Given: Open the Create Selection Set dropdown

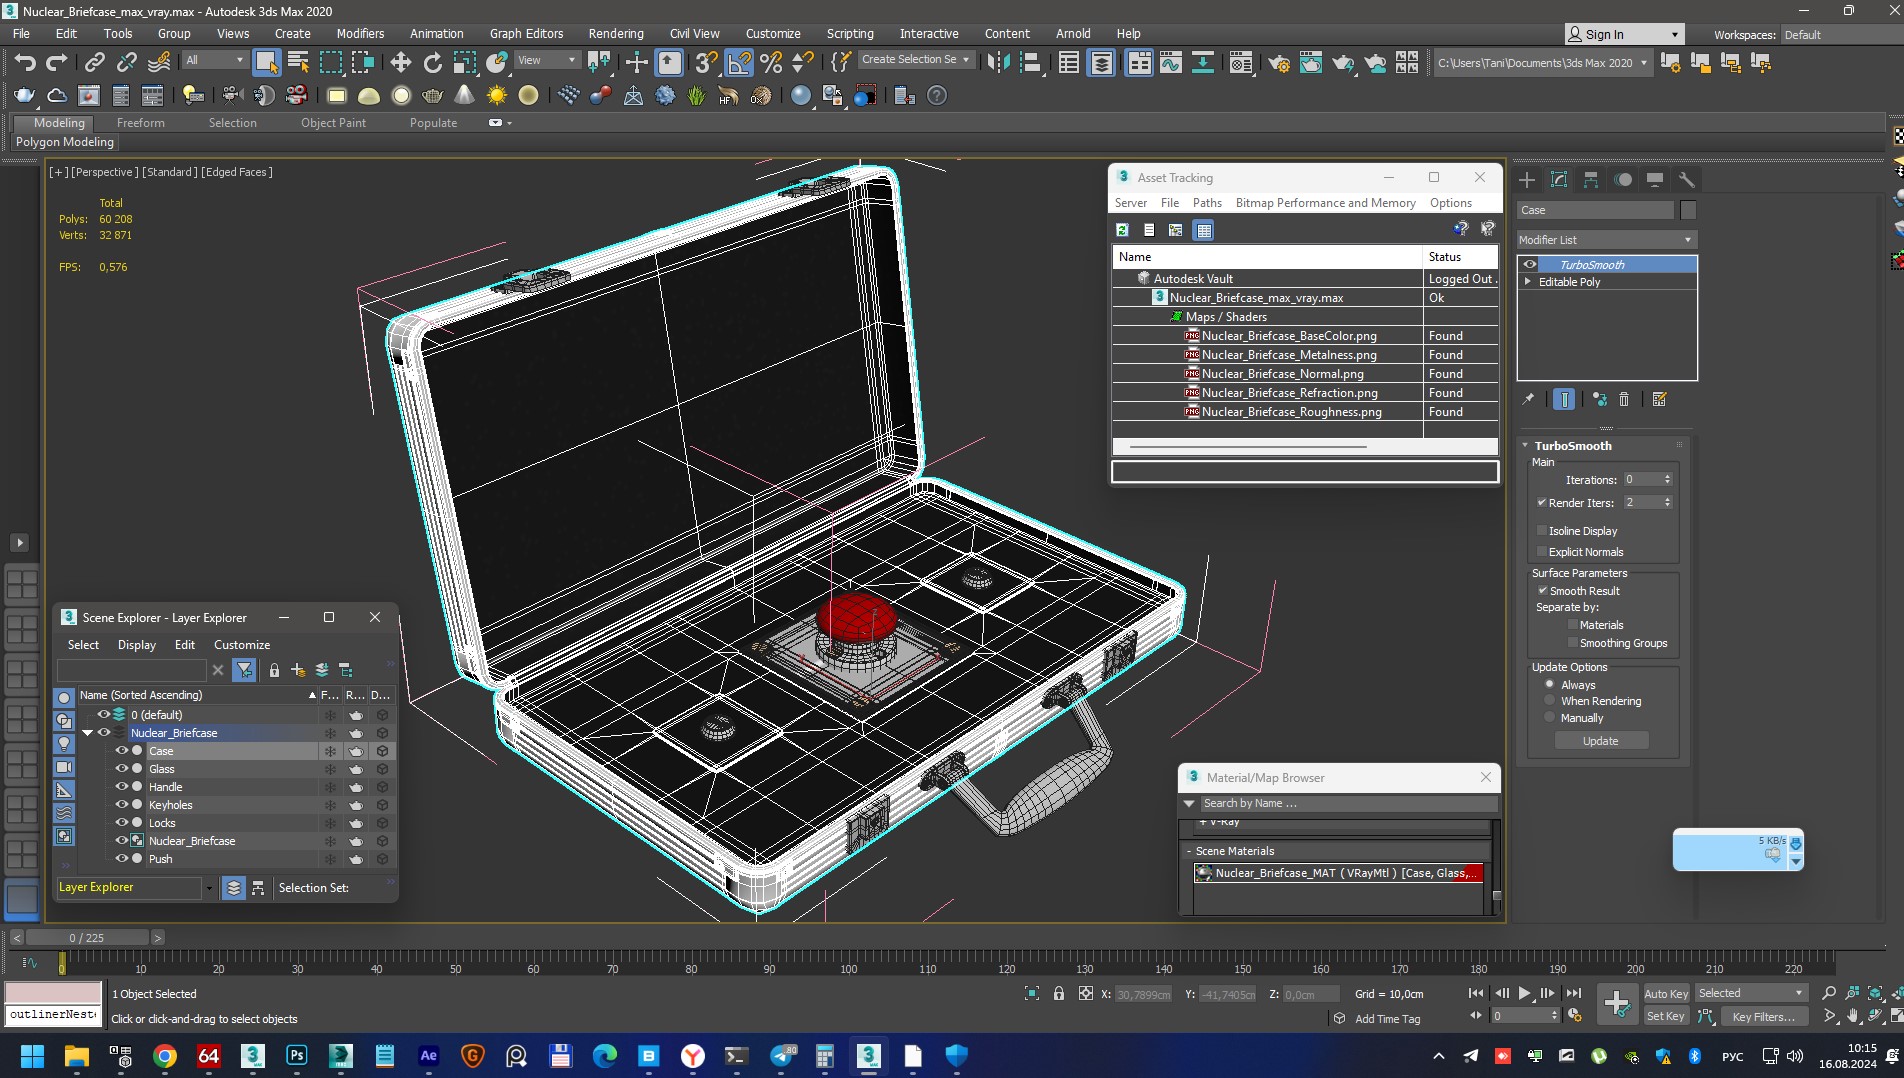Looking at the screenshot, I should [915, 60].
